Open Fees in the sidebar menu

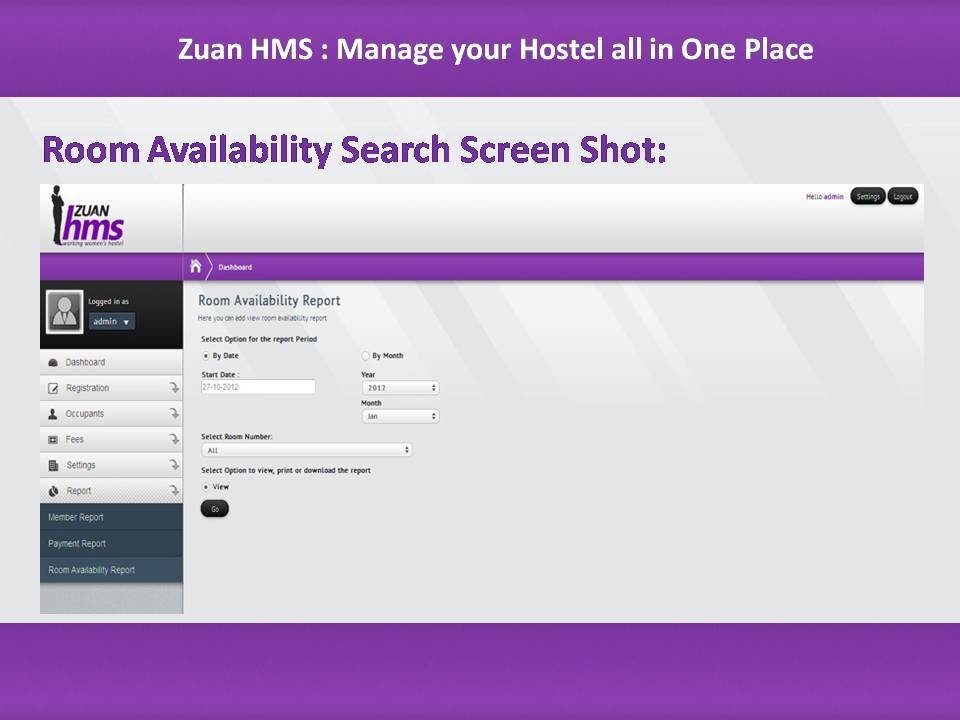(x=111, y=440)
